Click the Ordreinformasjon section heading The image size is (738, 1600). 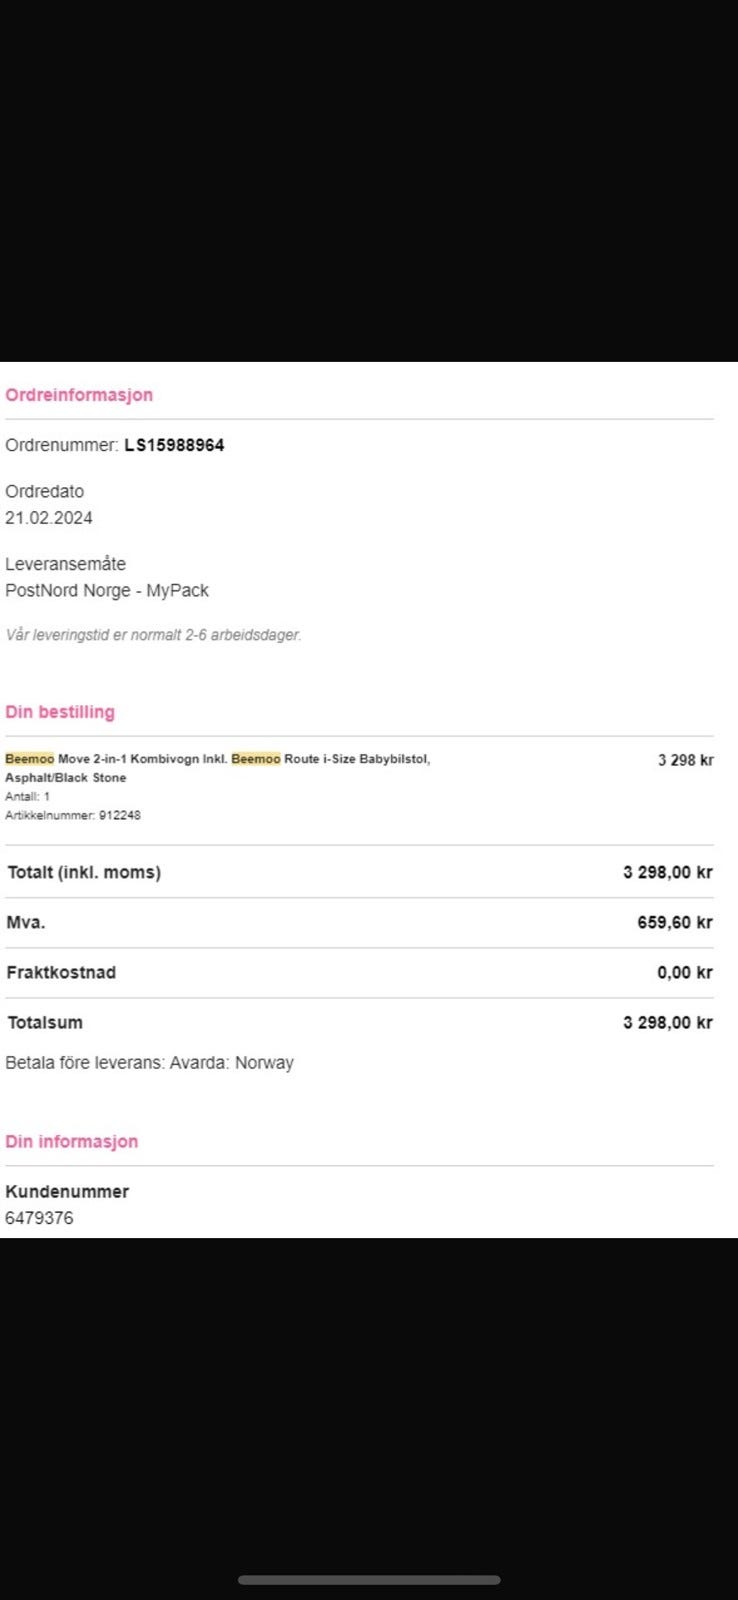click(79, 395)
